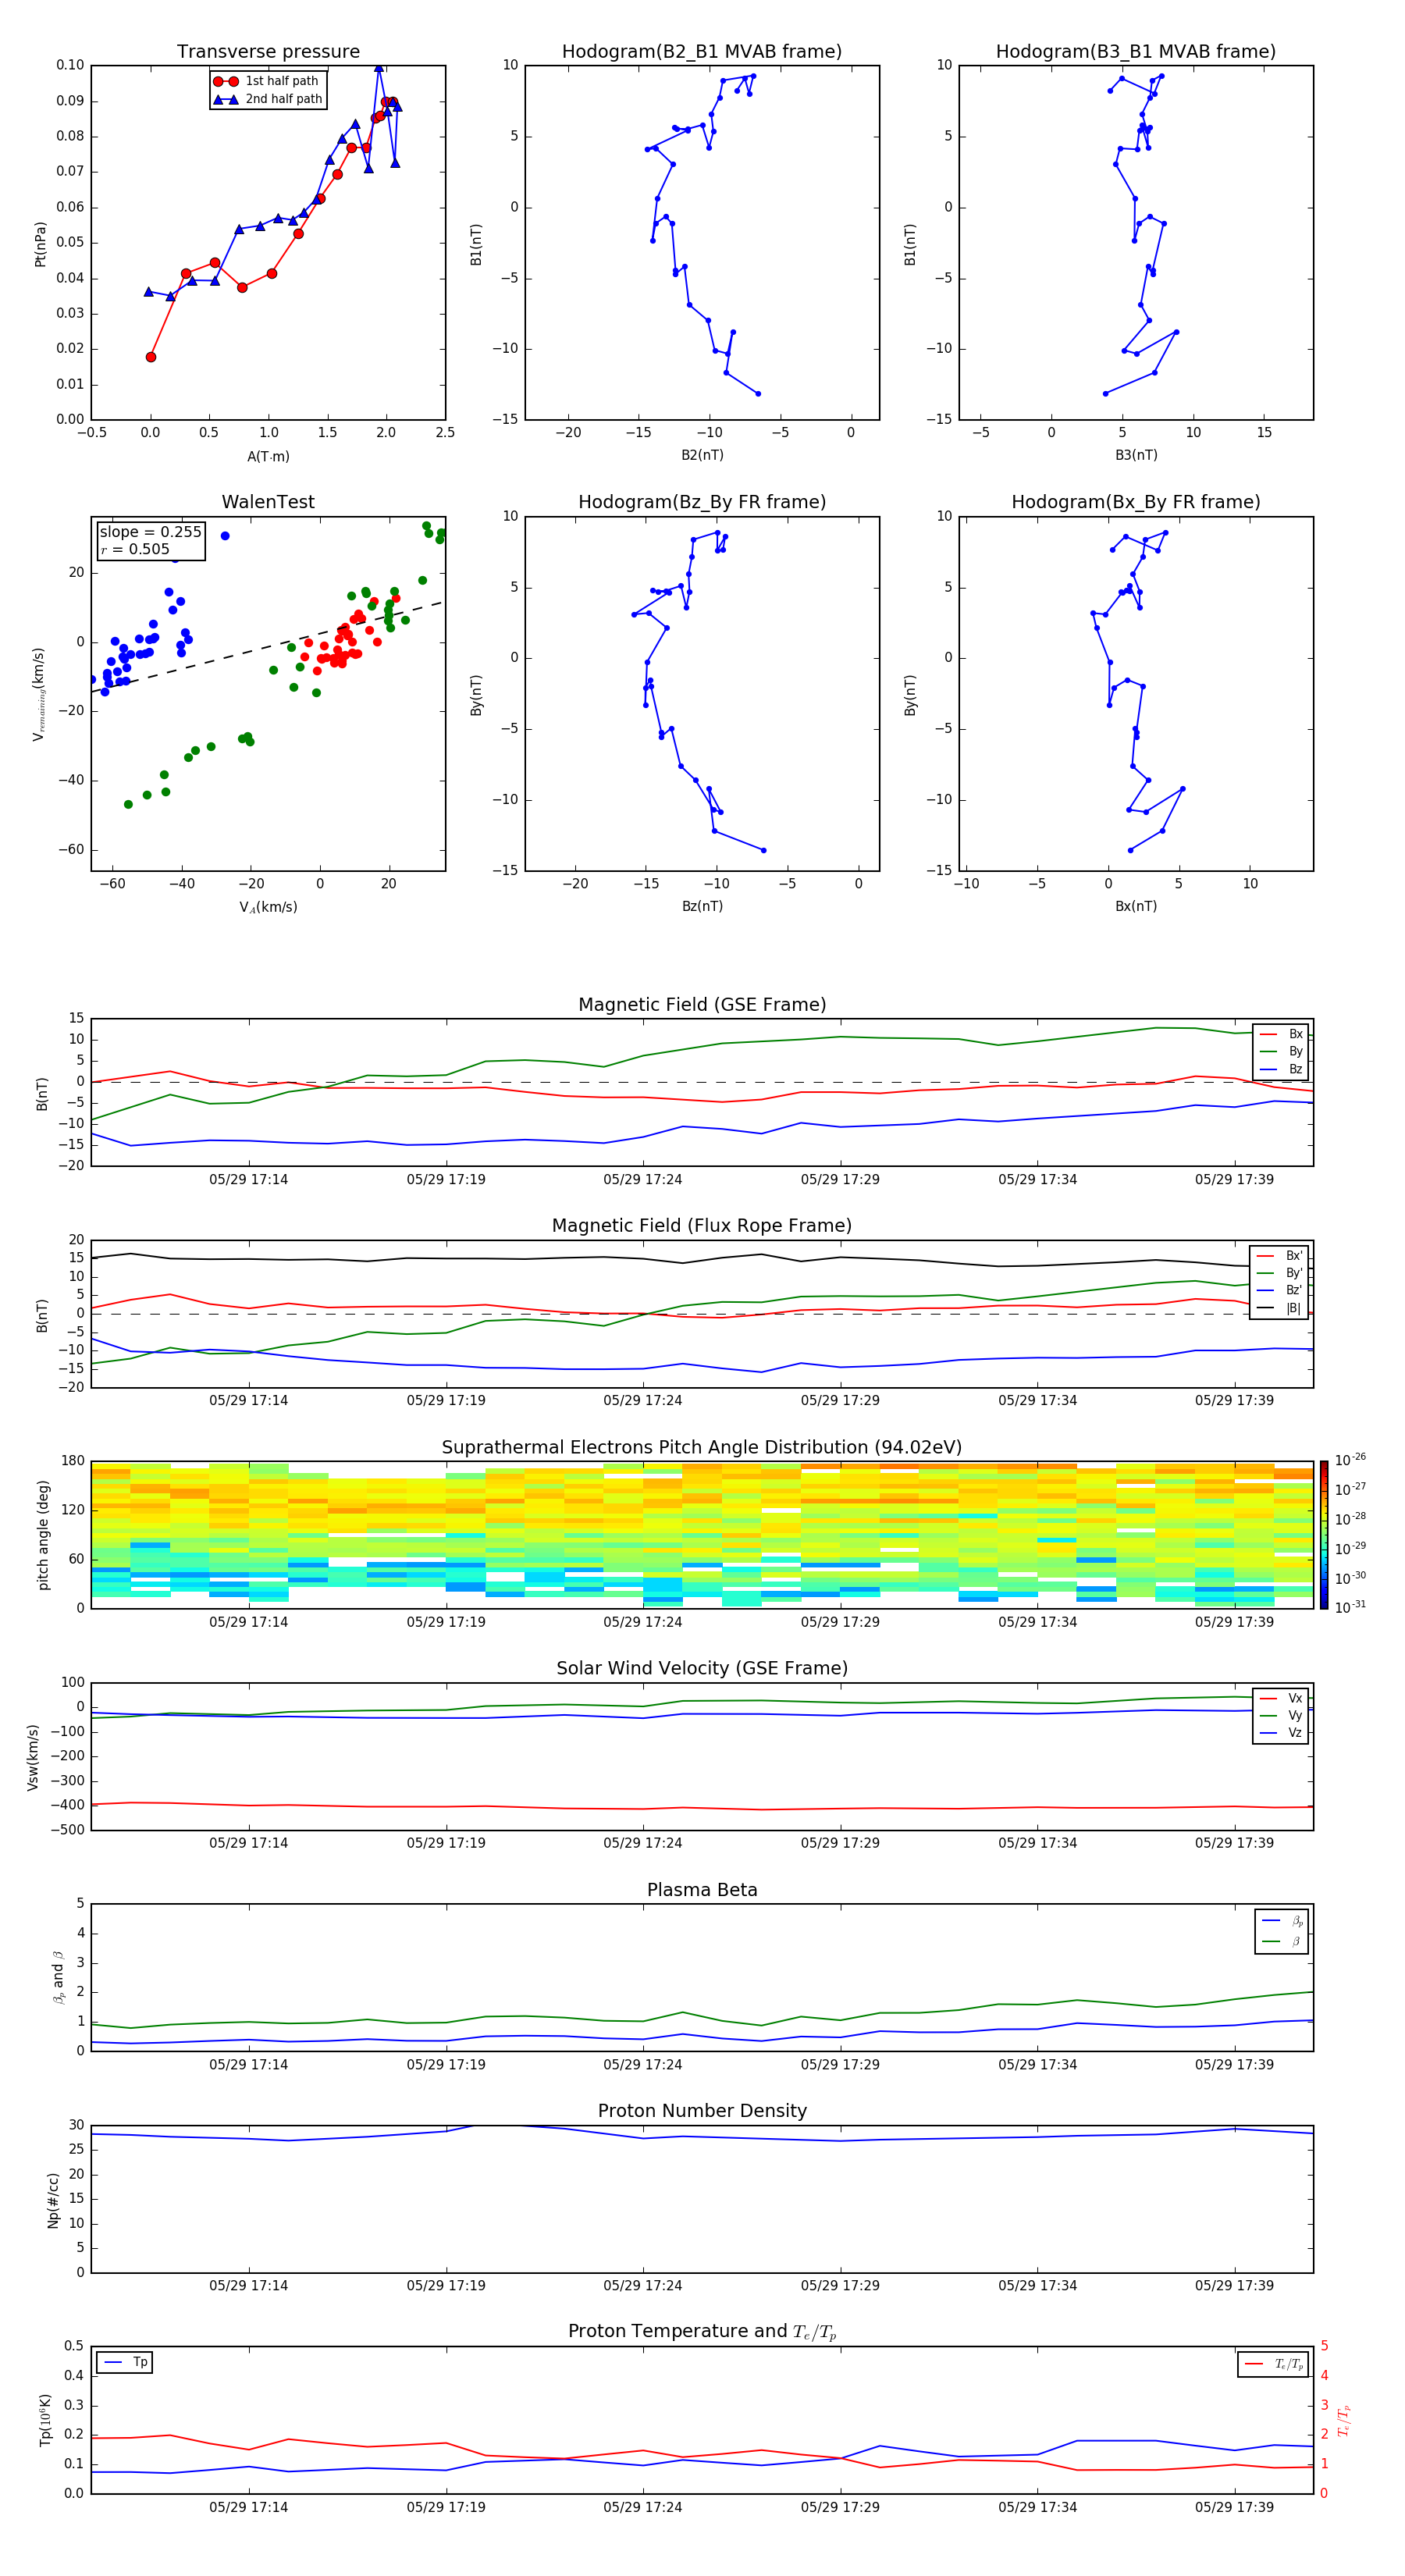Click the 'B2(nT)' x-axis label
The width and height of the screenshot is (1405, 2576).
click(x=702, y=455)
